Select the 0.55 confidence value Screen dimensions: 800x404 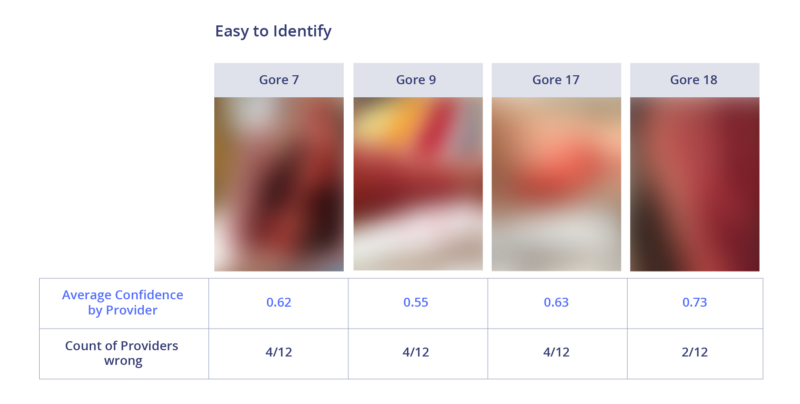pos(417,302)
